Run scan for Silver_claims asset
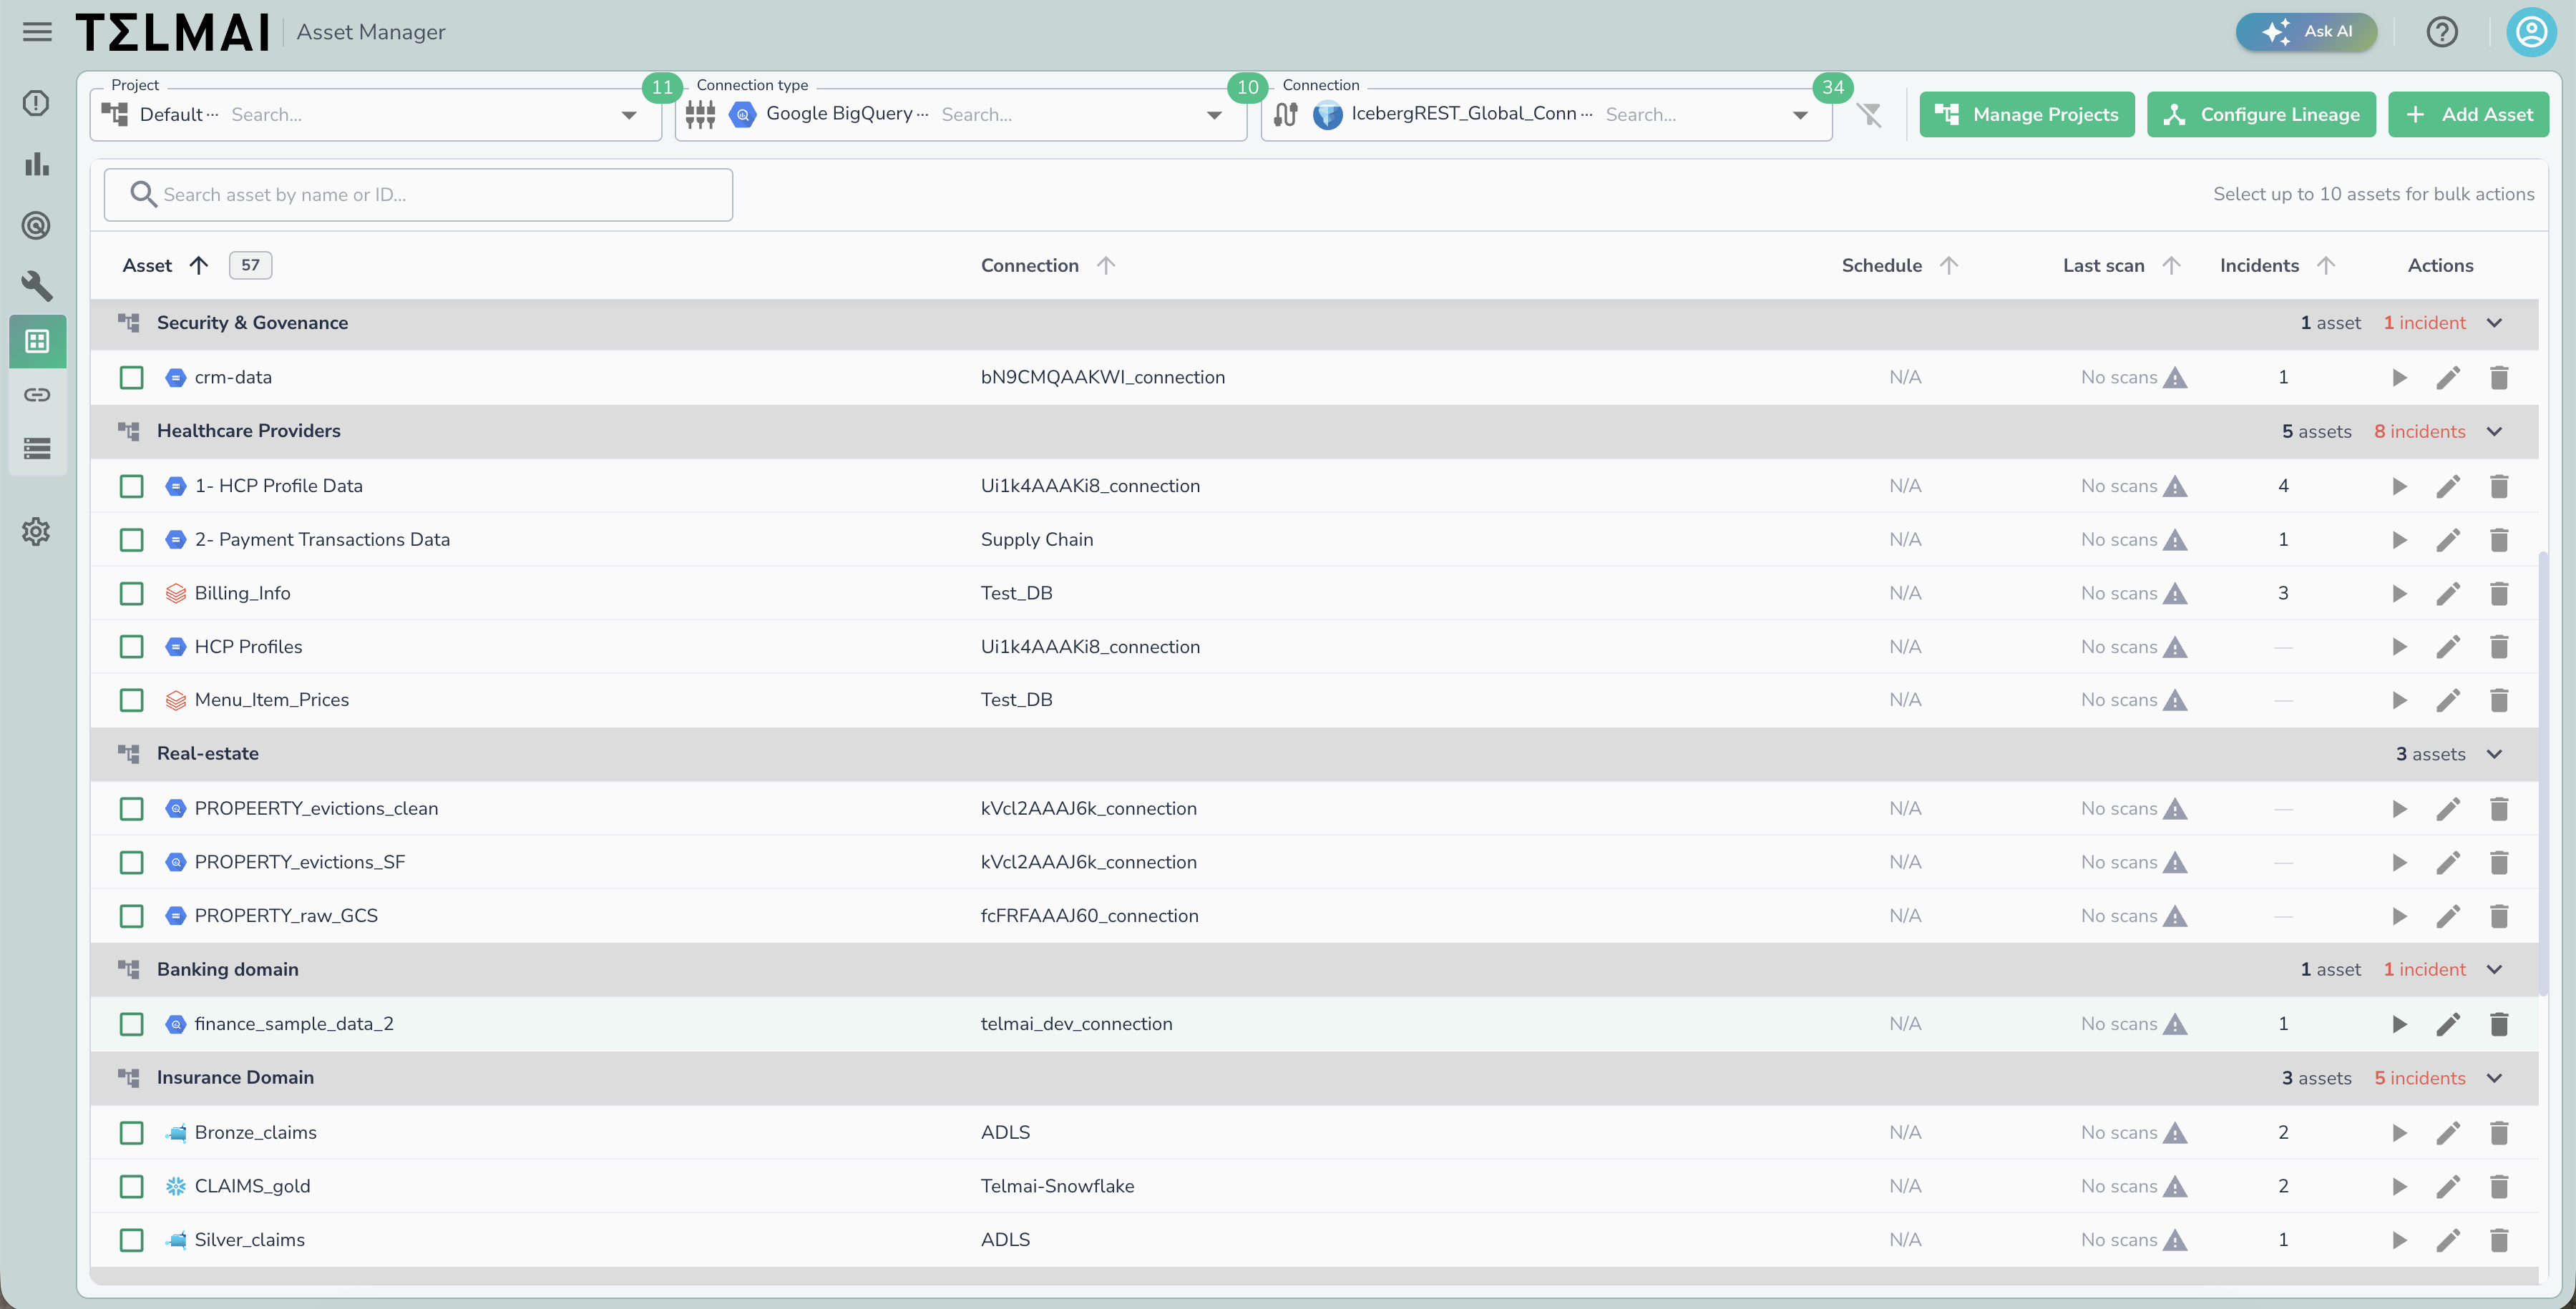 point(2399,1241)
